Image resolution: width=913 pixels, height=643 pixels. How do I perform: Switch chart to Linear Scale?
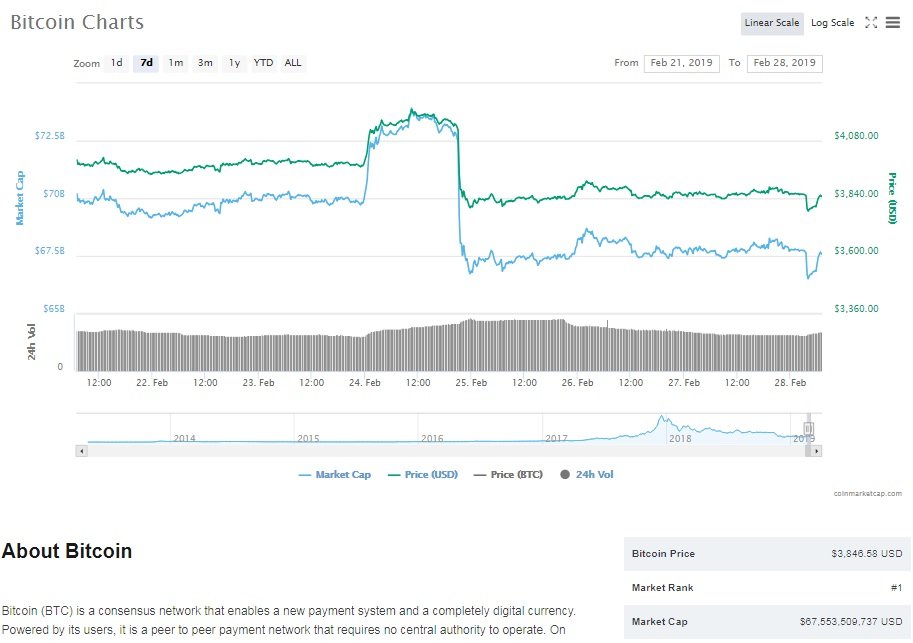point(772,23)
